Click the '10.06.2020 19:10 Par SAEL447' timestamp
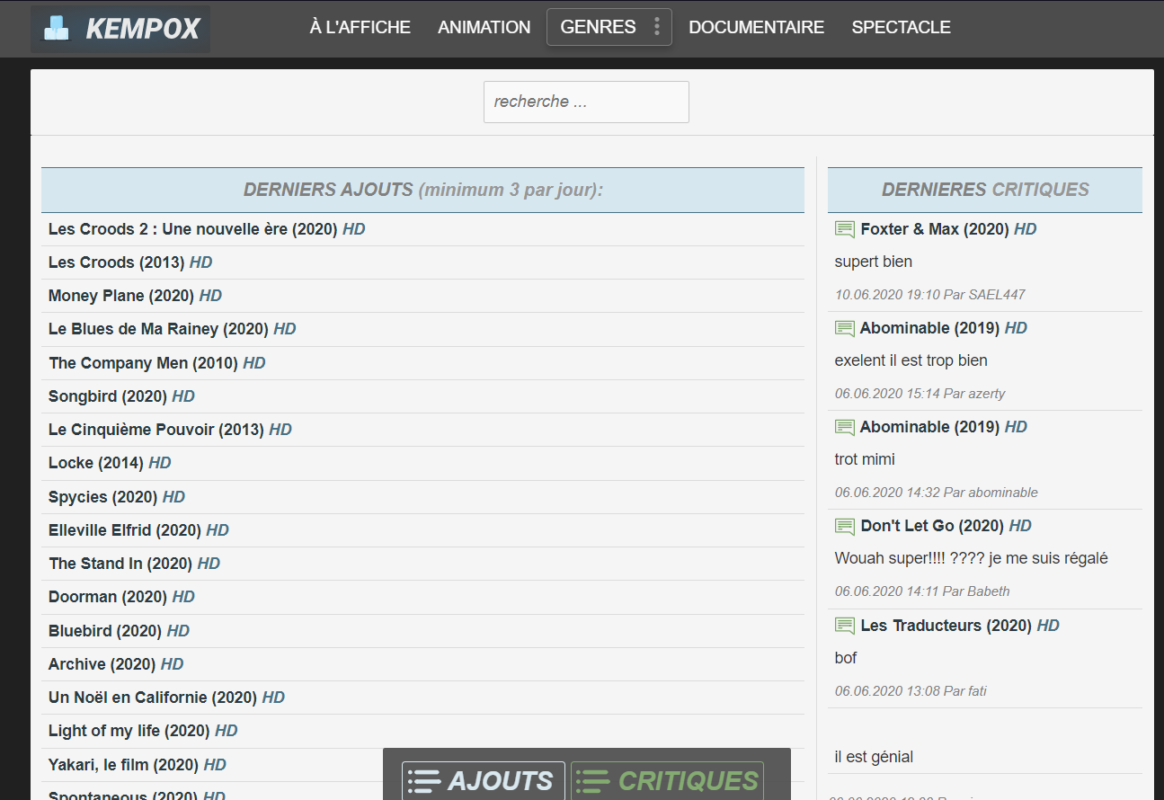The image size is (1164, 800). 929,295
